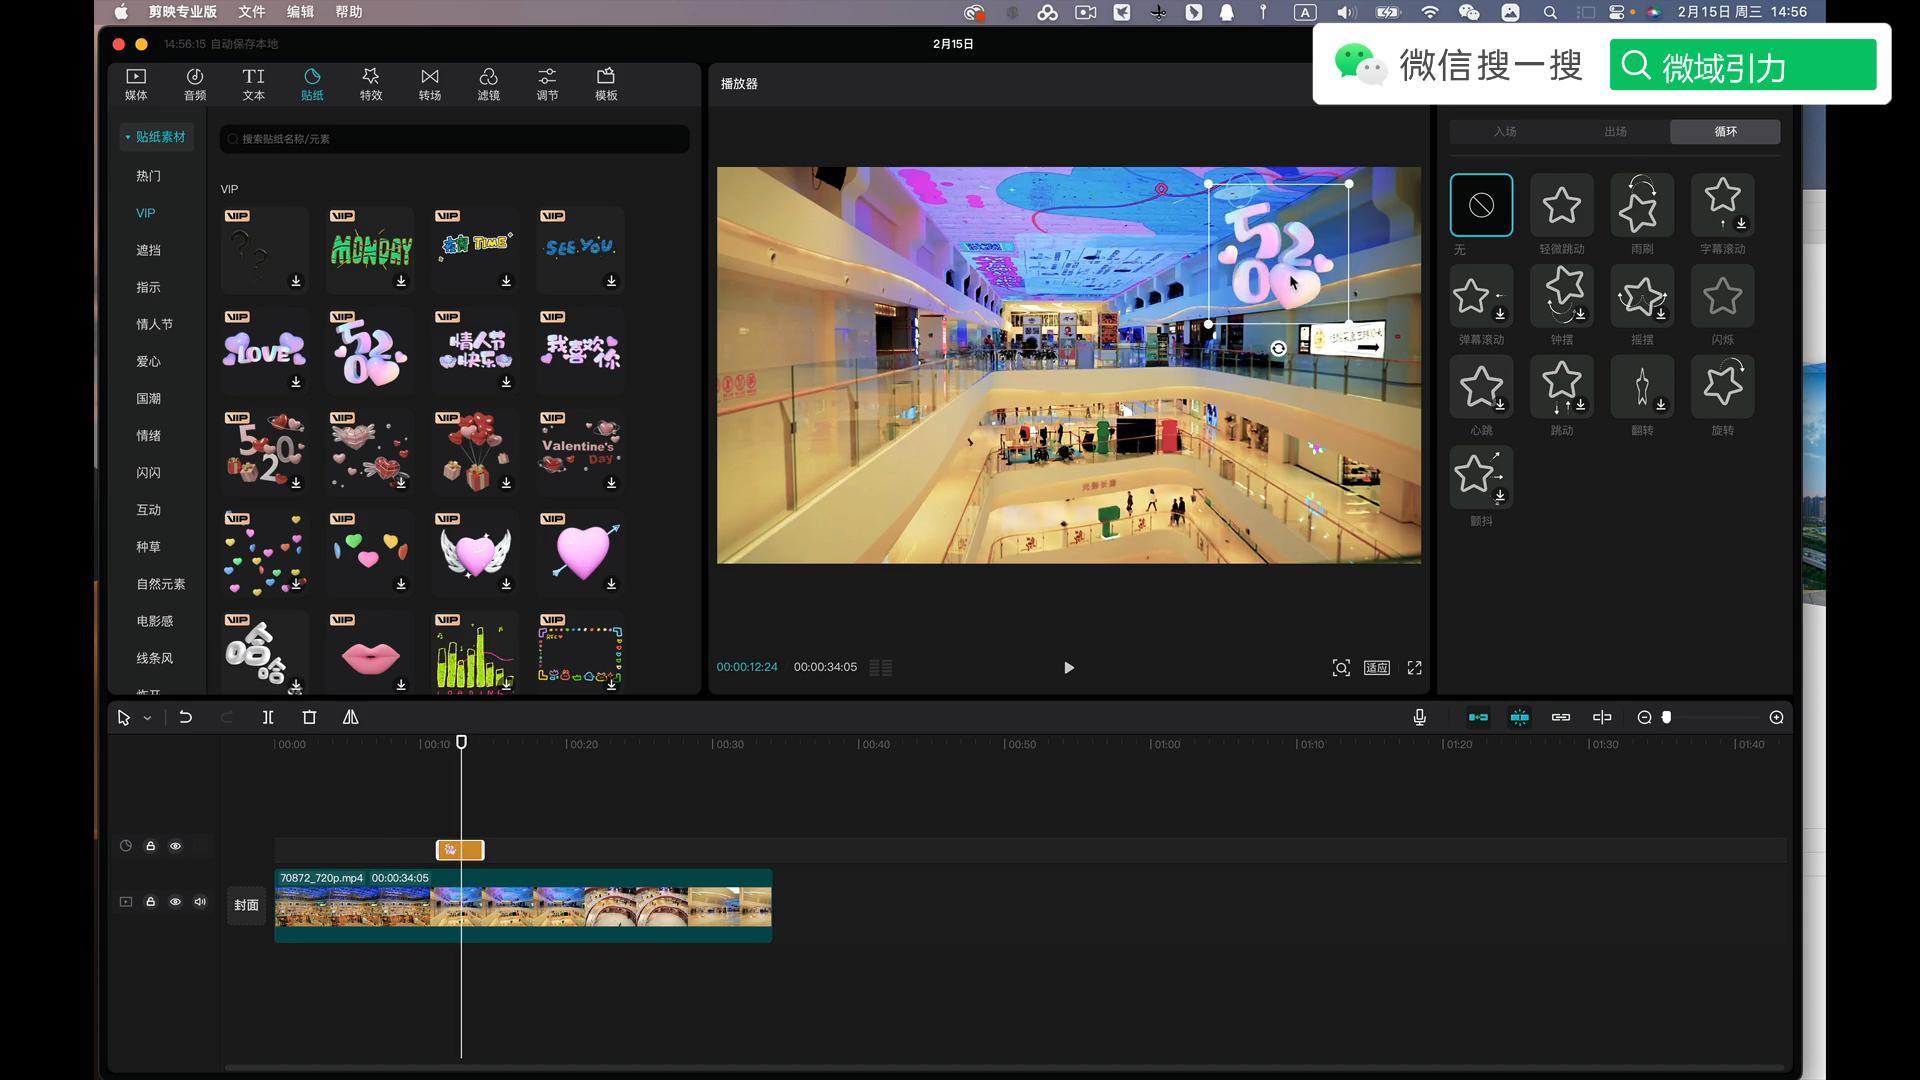Open the 模板 templates tab
Image resolution: width=1920 pixels, height=1080 pixels.
coord(606,84)
